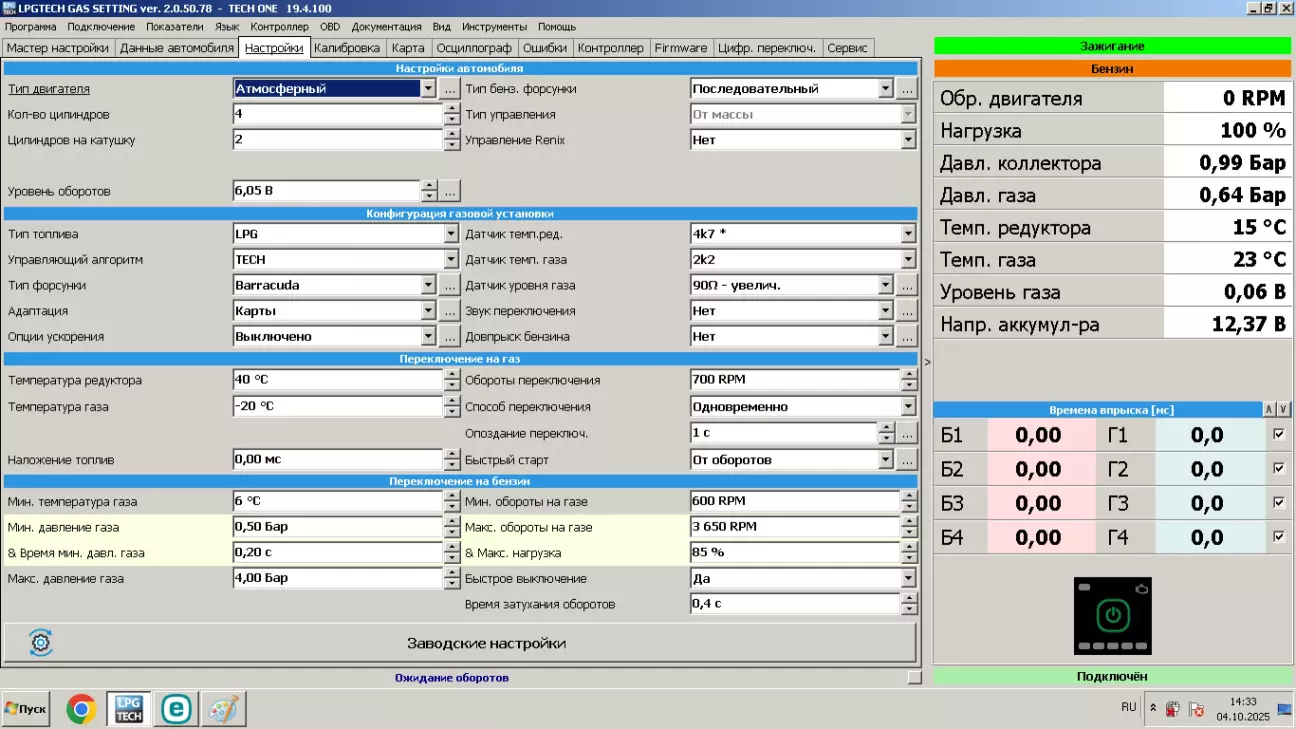Screen dimensions: 1296x729
Task: Toggle the Г4 injector checkbox
Action: (1278, 537)
